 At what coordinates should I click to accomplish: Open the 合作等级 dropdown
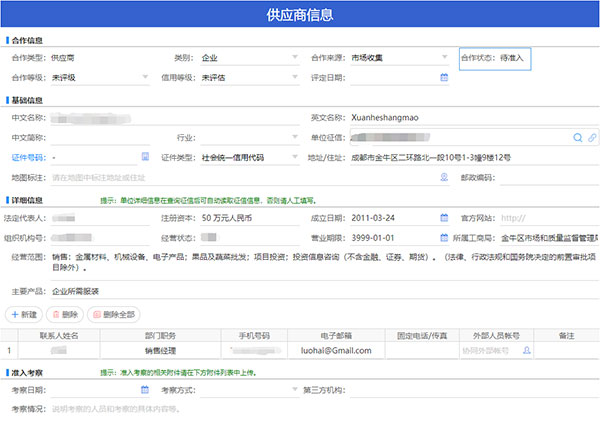tap(145, 77)
